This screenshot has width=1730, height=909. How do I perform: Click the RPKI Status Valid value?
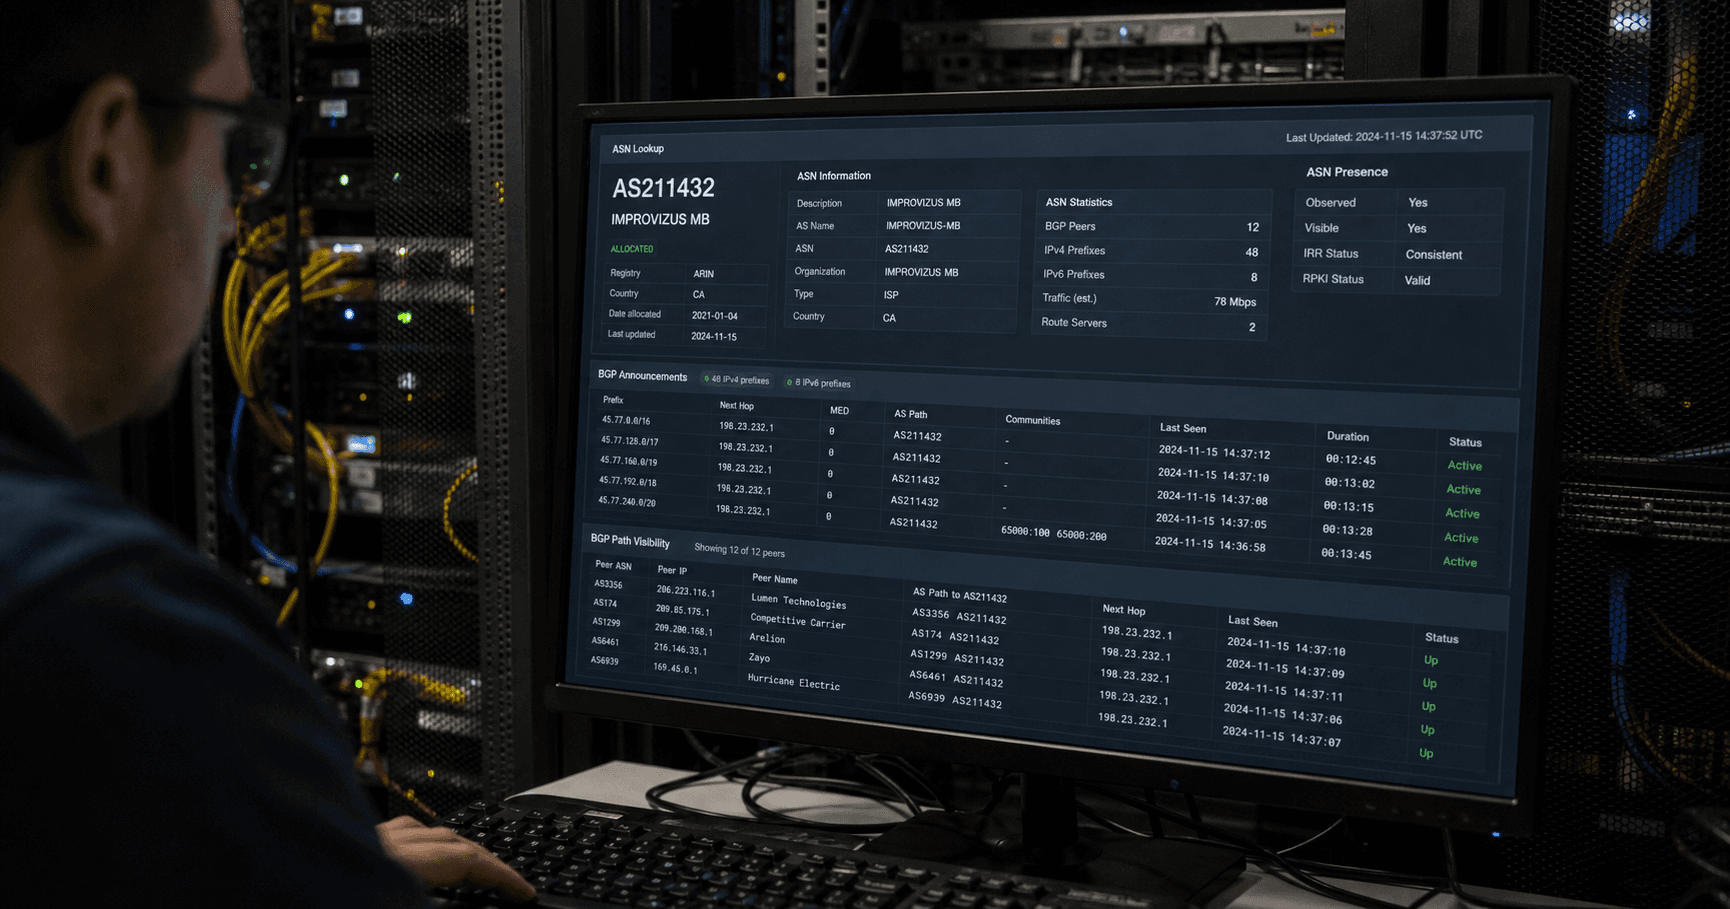pyautogui.click(x=1417, y=281)
